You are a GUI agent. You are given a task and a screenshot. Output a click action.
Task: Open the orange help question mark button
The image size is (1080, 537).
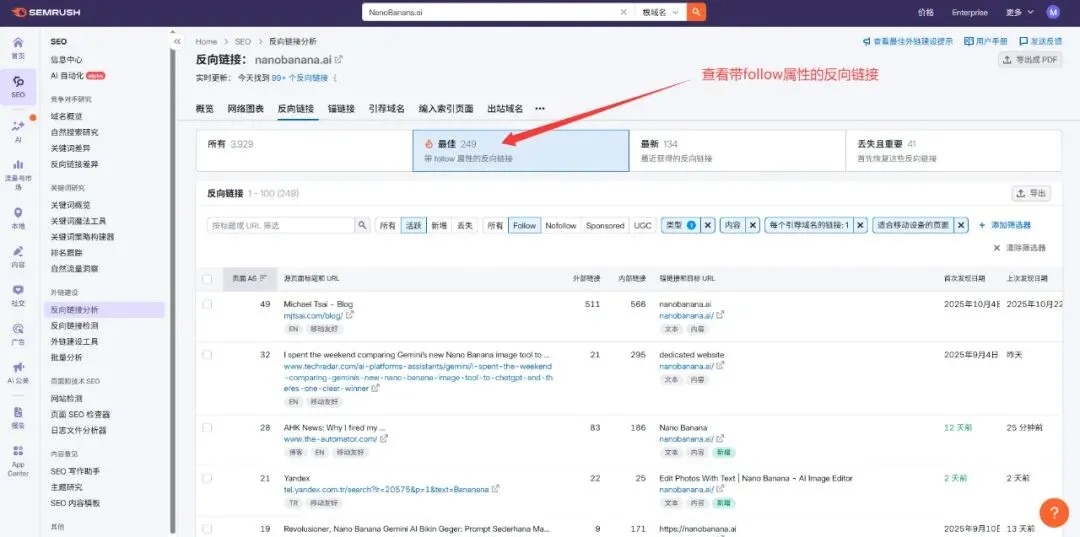pyautogui.click(x=1054, y=512)
